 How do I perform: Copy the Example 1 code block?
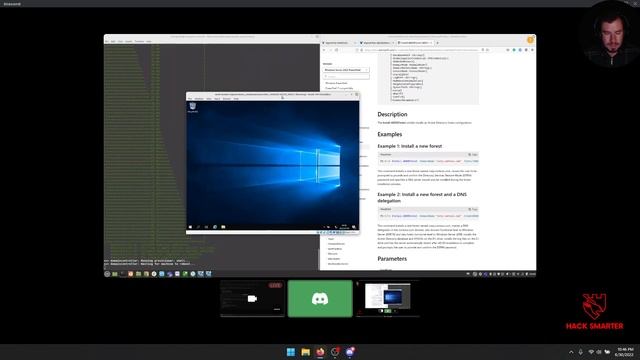[x=473, y=155]
